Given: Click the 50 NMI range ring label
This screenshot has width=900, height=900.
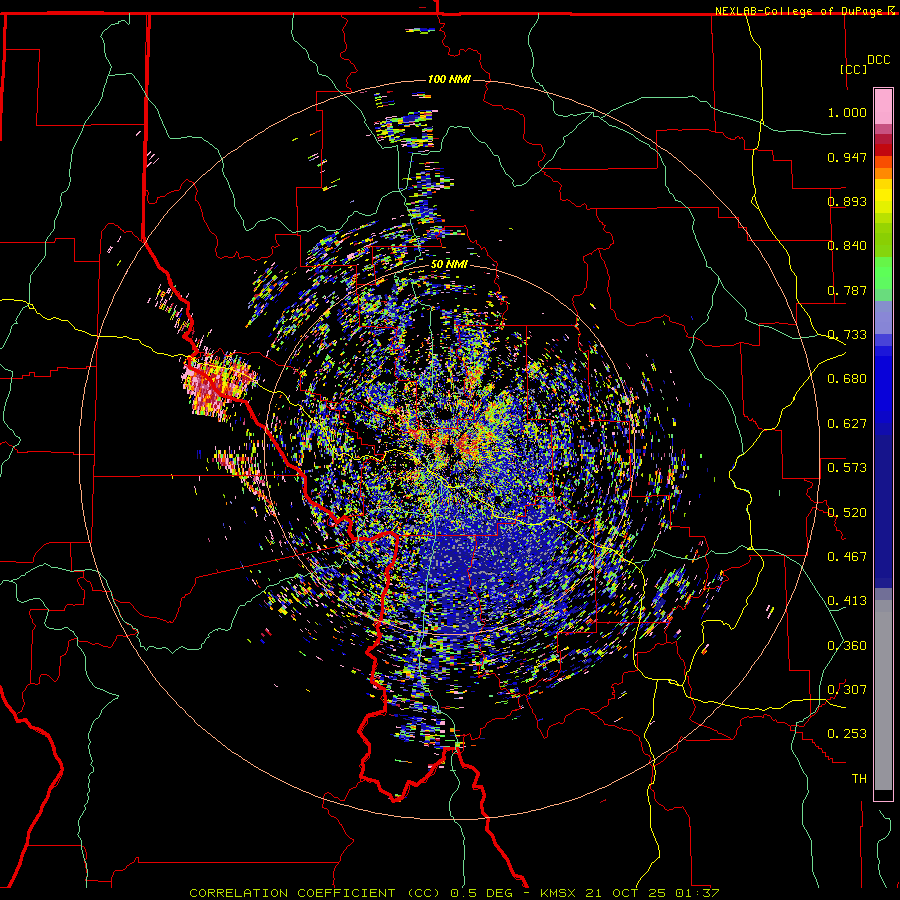Looking at the screenshot, I should [x=449, y=265].
